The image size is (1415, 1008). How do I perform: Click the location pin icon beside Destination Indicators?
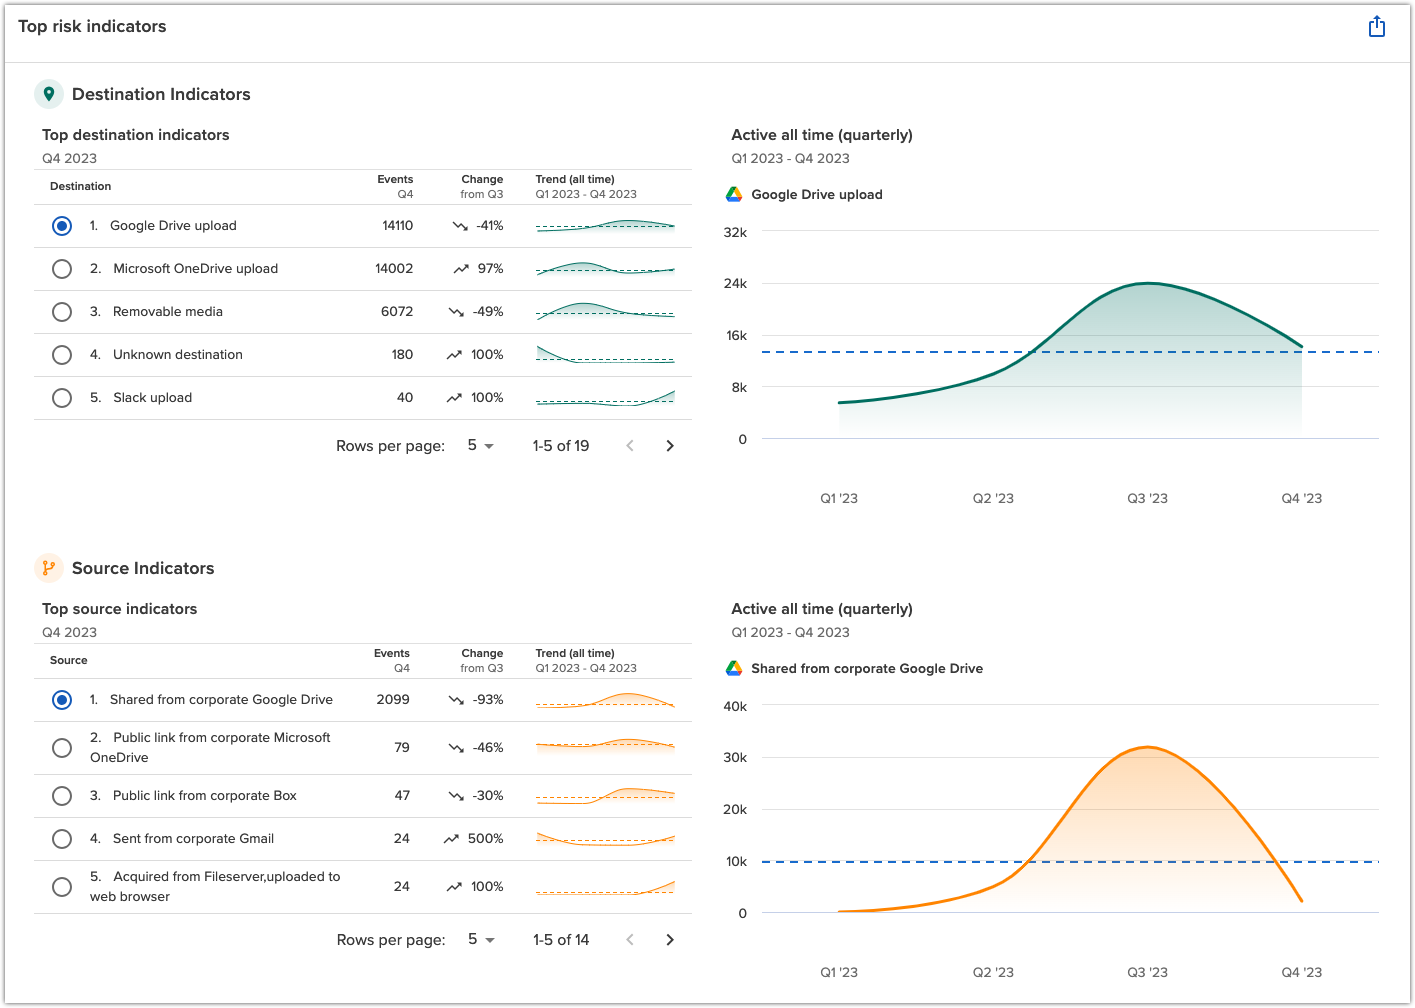tap(49, 93)
